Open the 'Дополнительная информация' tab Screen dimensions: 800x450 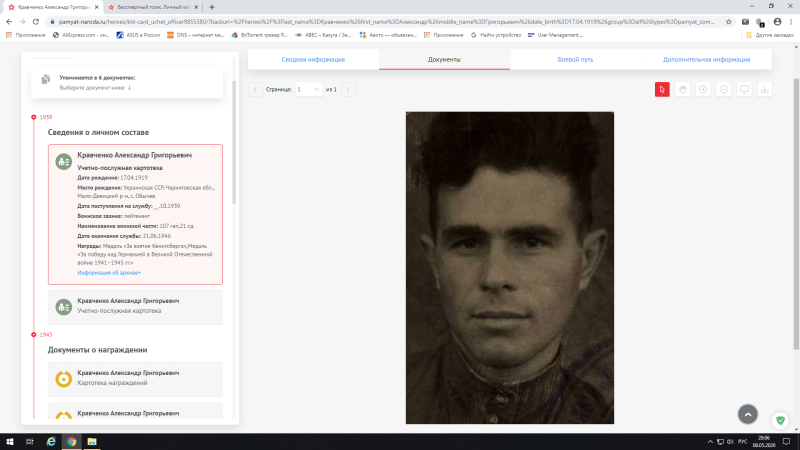(x=706, y=60)
